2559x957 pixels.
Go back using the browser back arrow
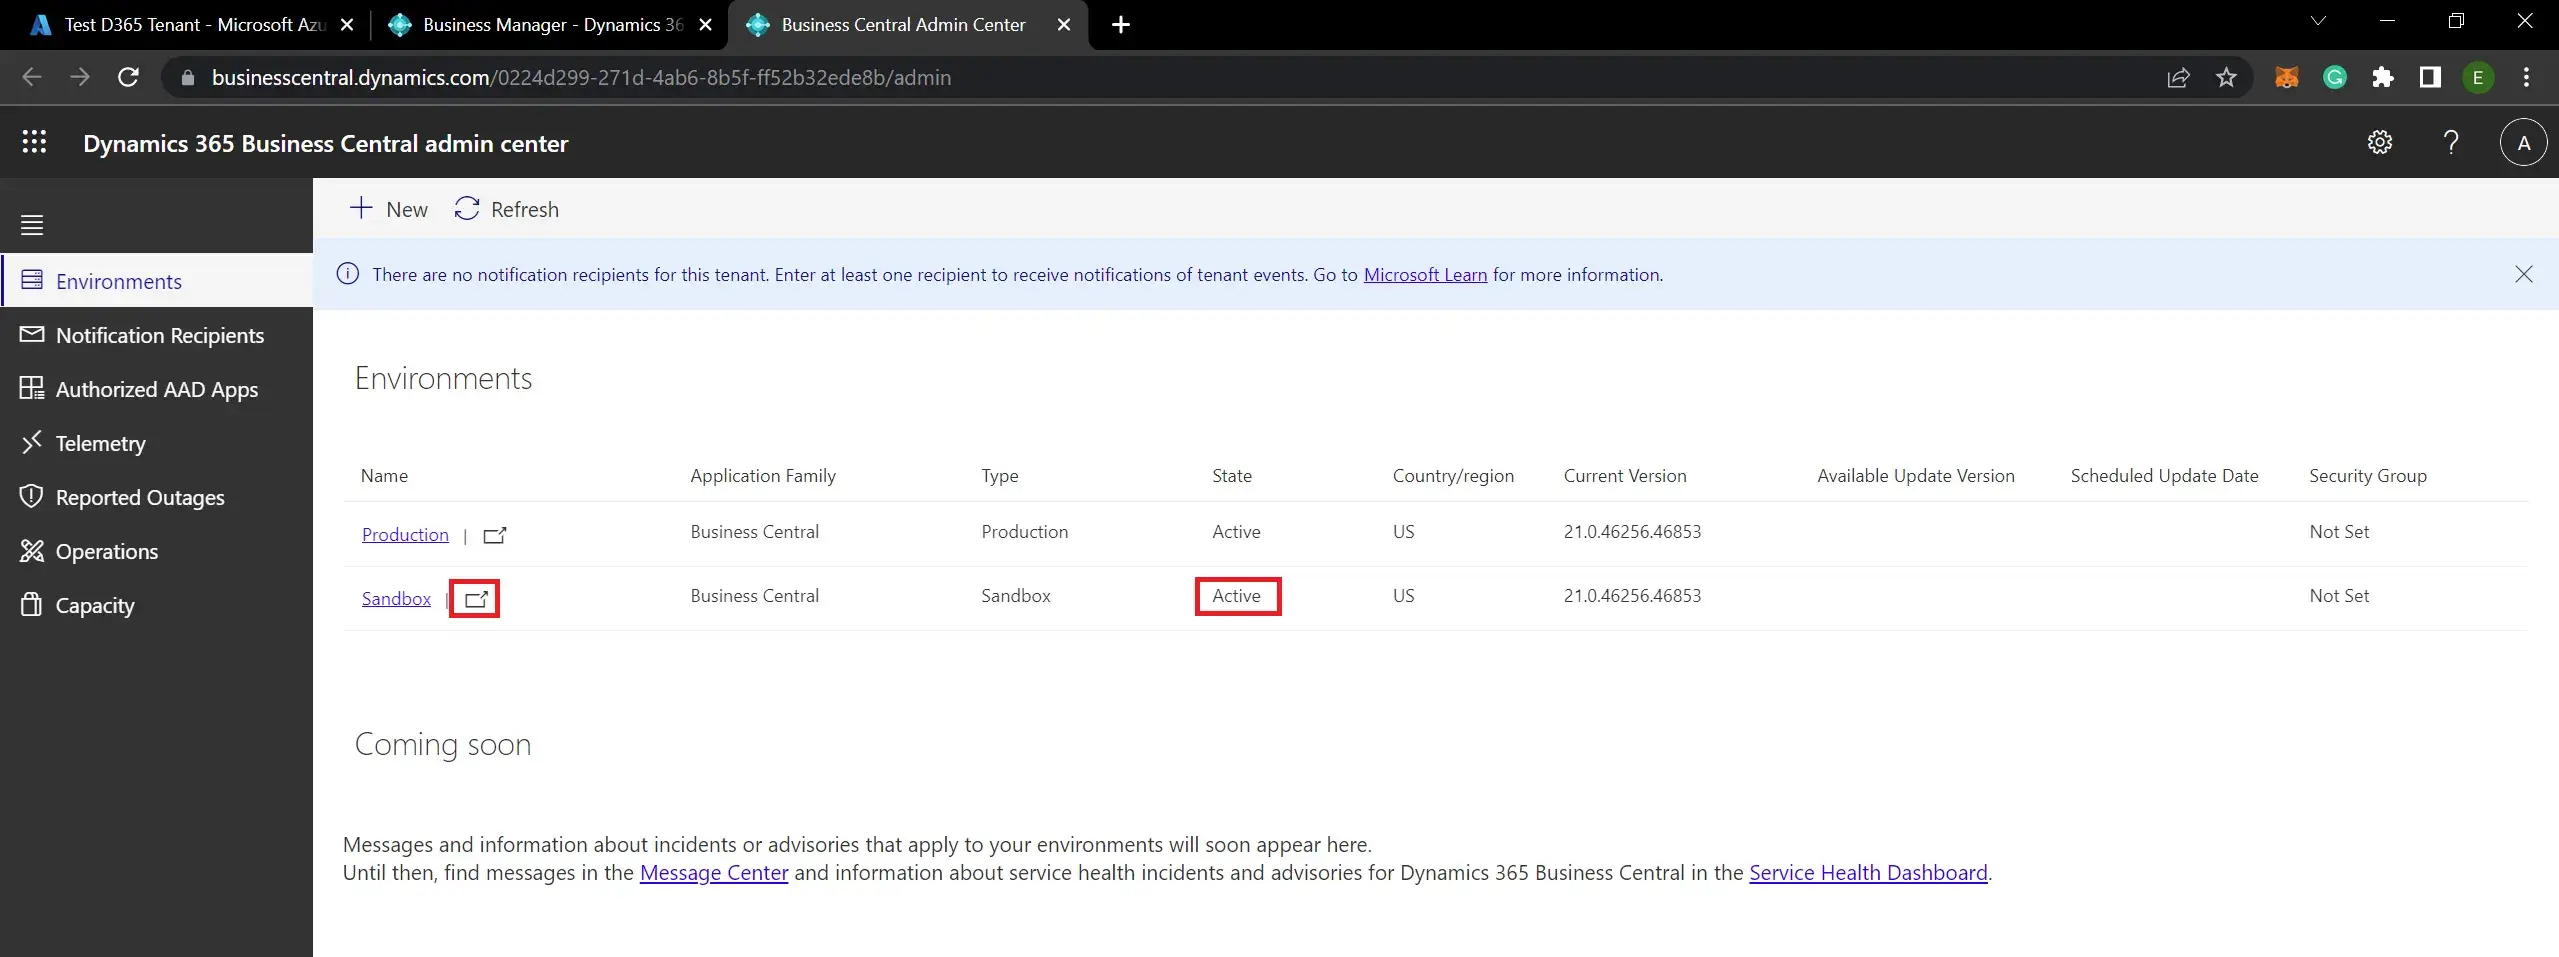[32, 77]
